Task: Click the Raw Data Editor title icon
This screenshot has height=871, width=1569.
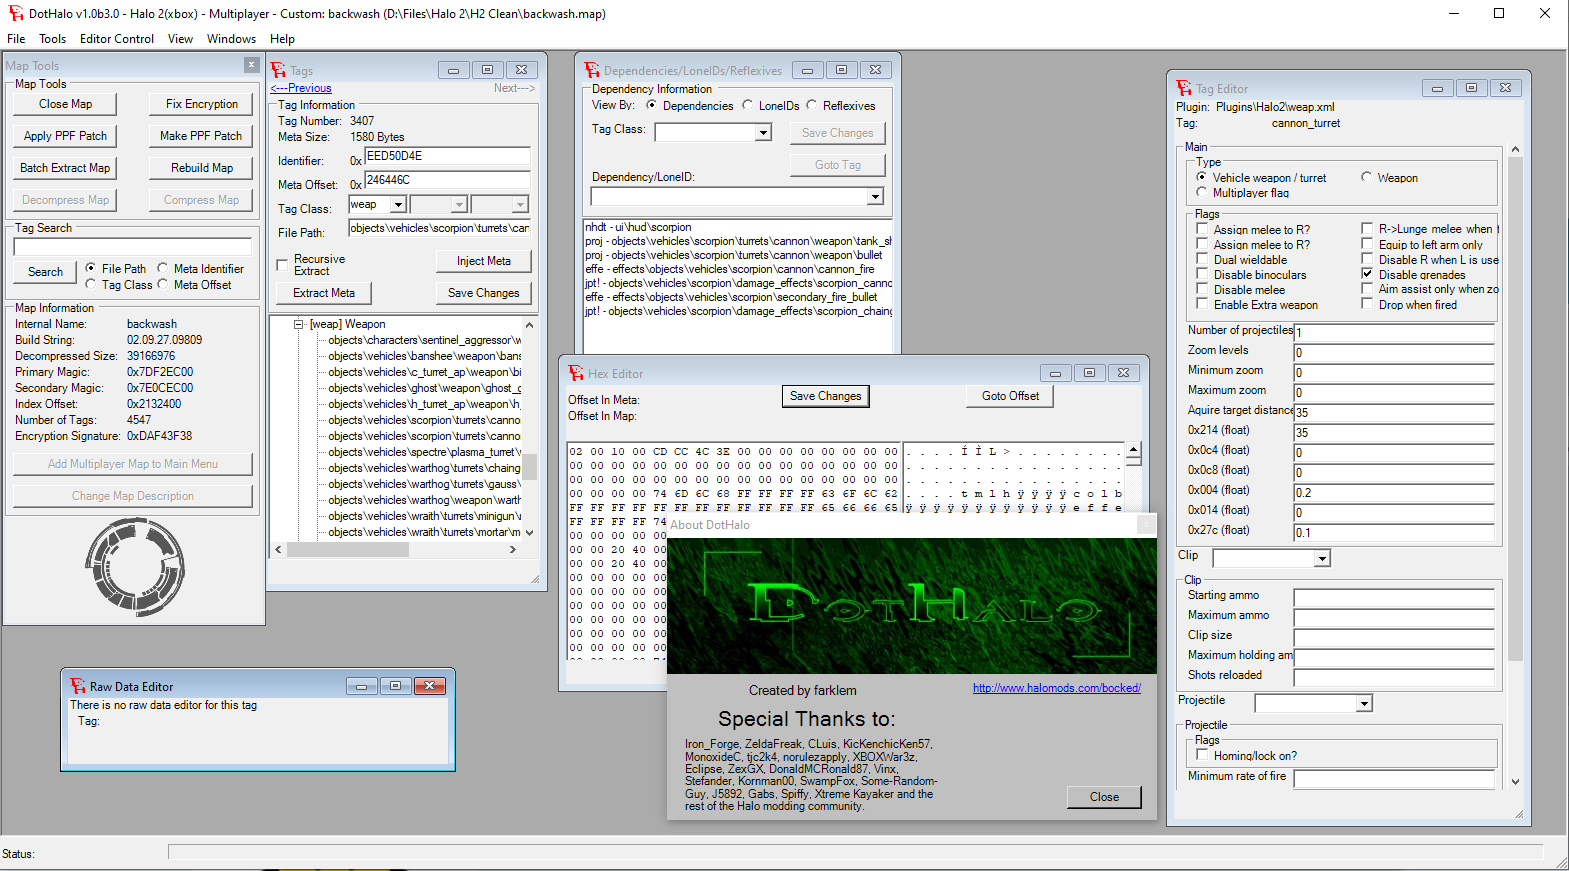Action: pyautogui.click(x=78, y=686)
